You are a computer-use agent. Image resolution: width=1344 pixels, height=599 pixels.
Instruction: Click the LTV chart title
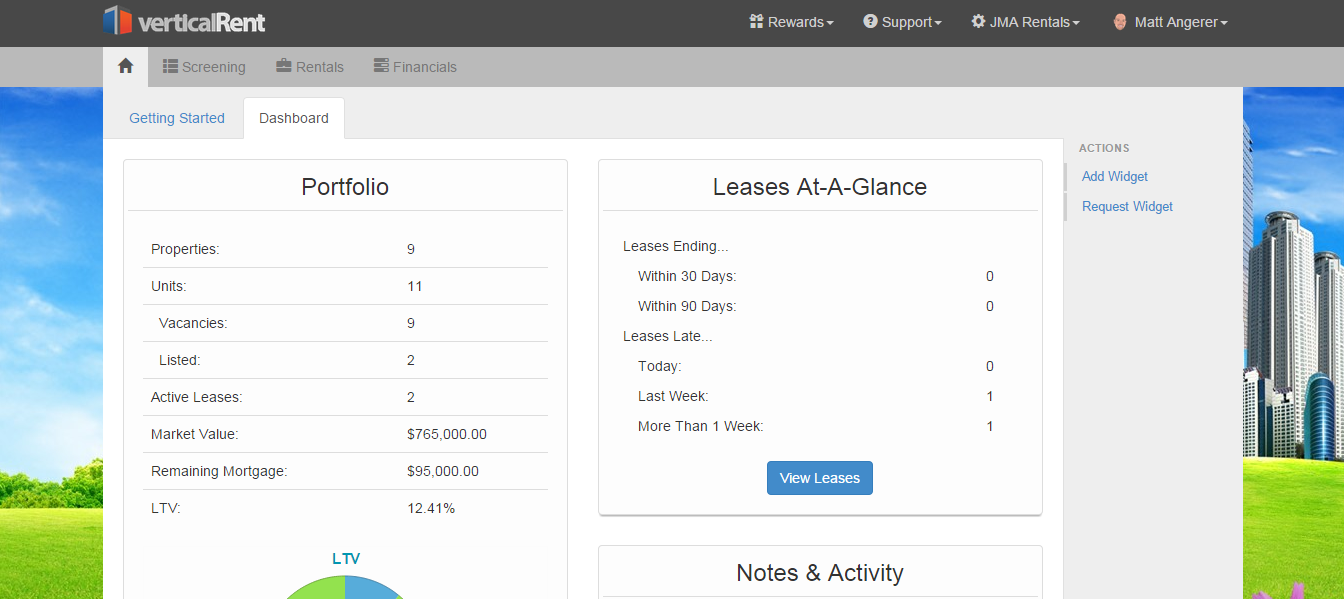tap(346, 559)
